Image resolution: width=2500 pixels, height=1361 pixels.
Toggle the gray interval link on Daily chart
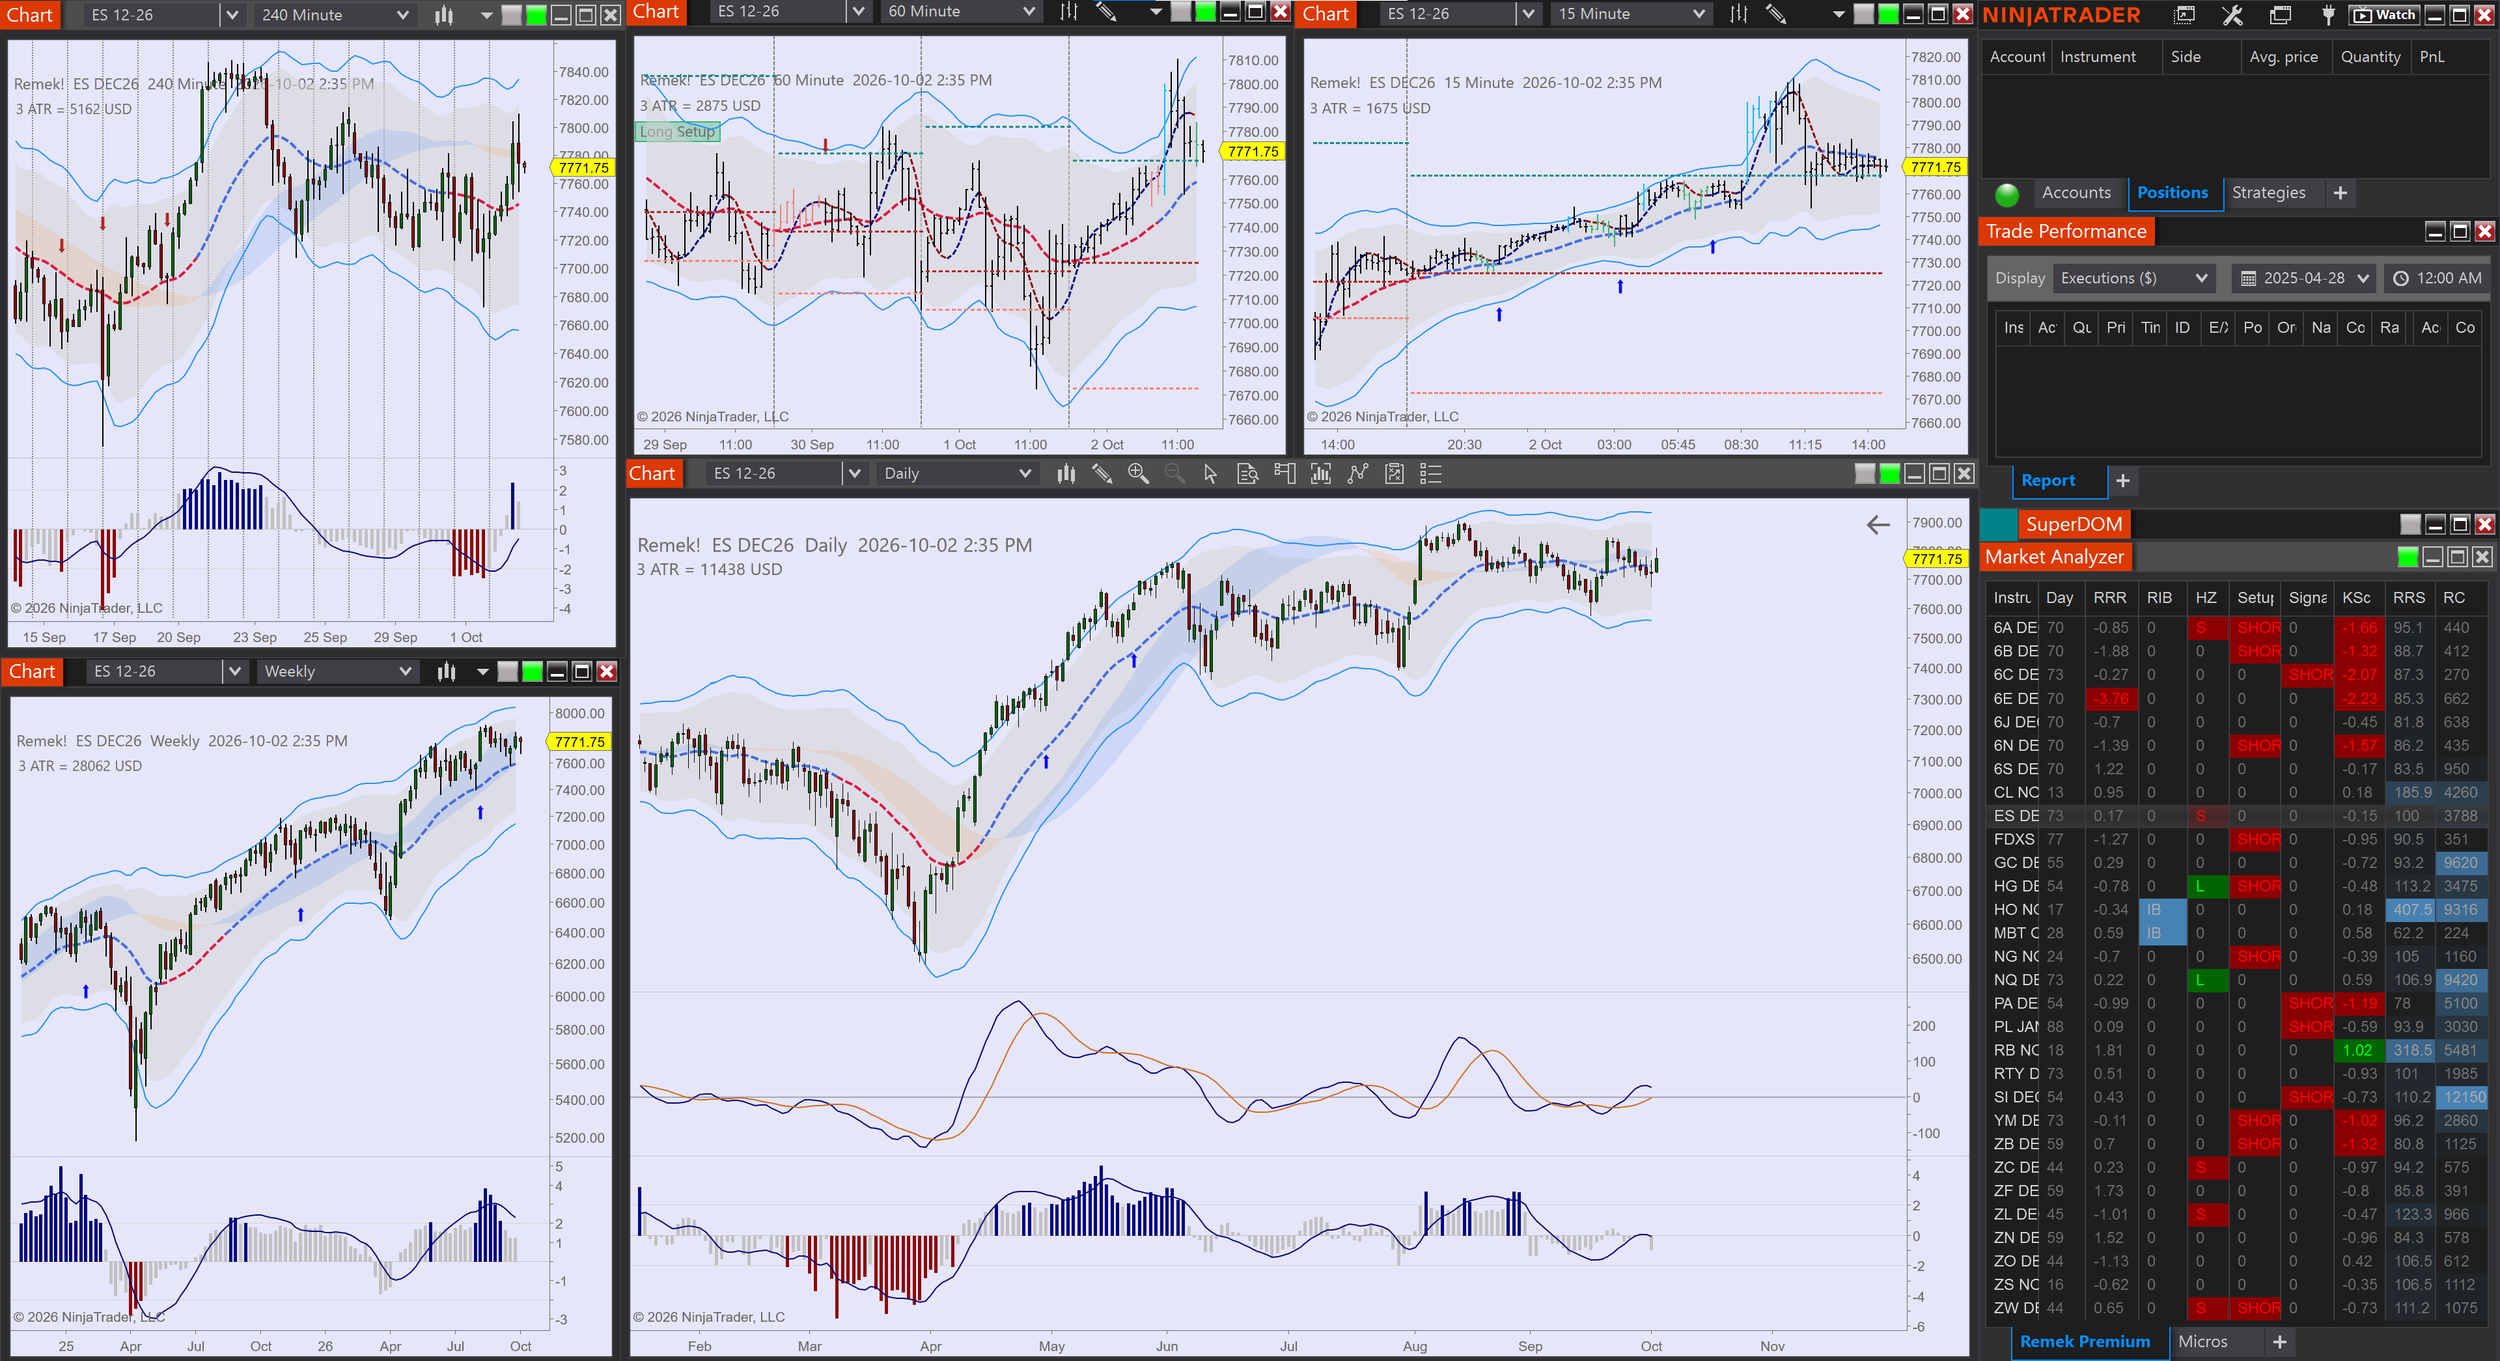pos(1865,474)
